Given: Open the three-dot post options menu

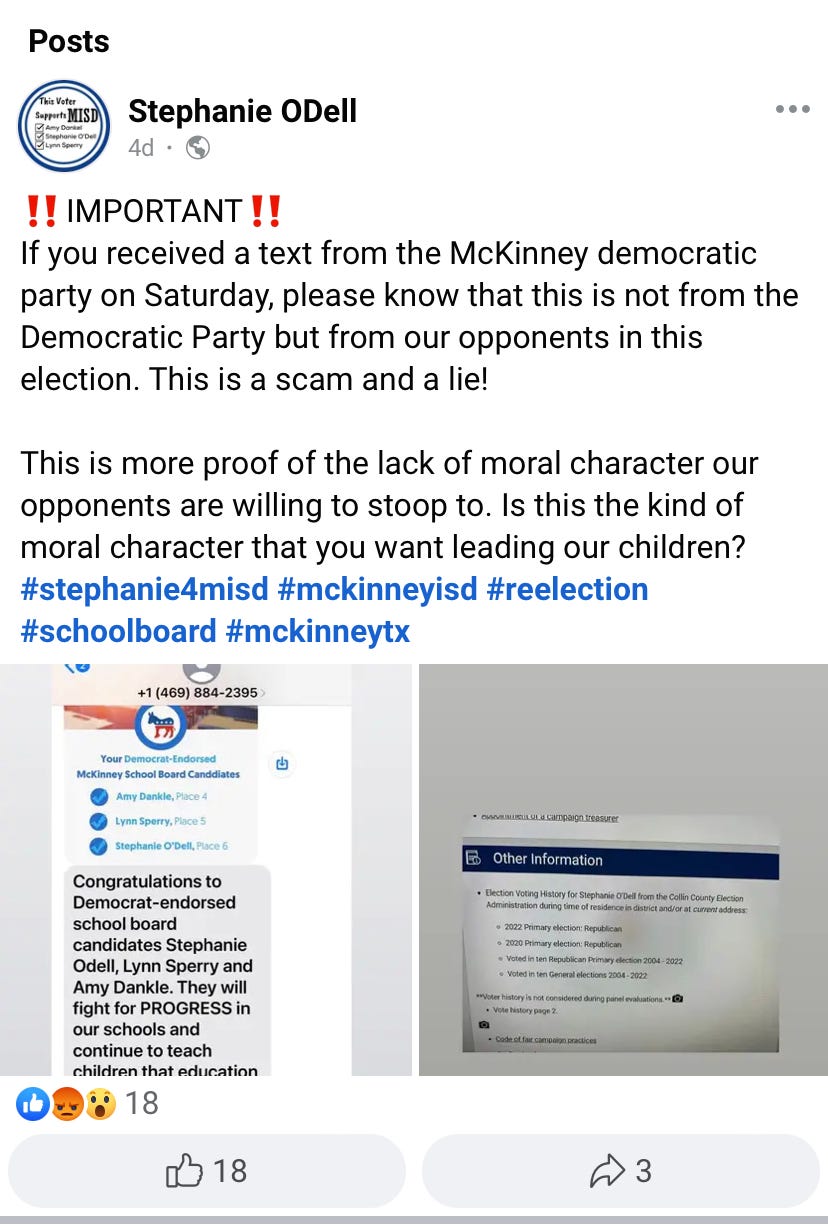Looking at the screenshot, I should coord(792,110).
